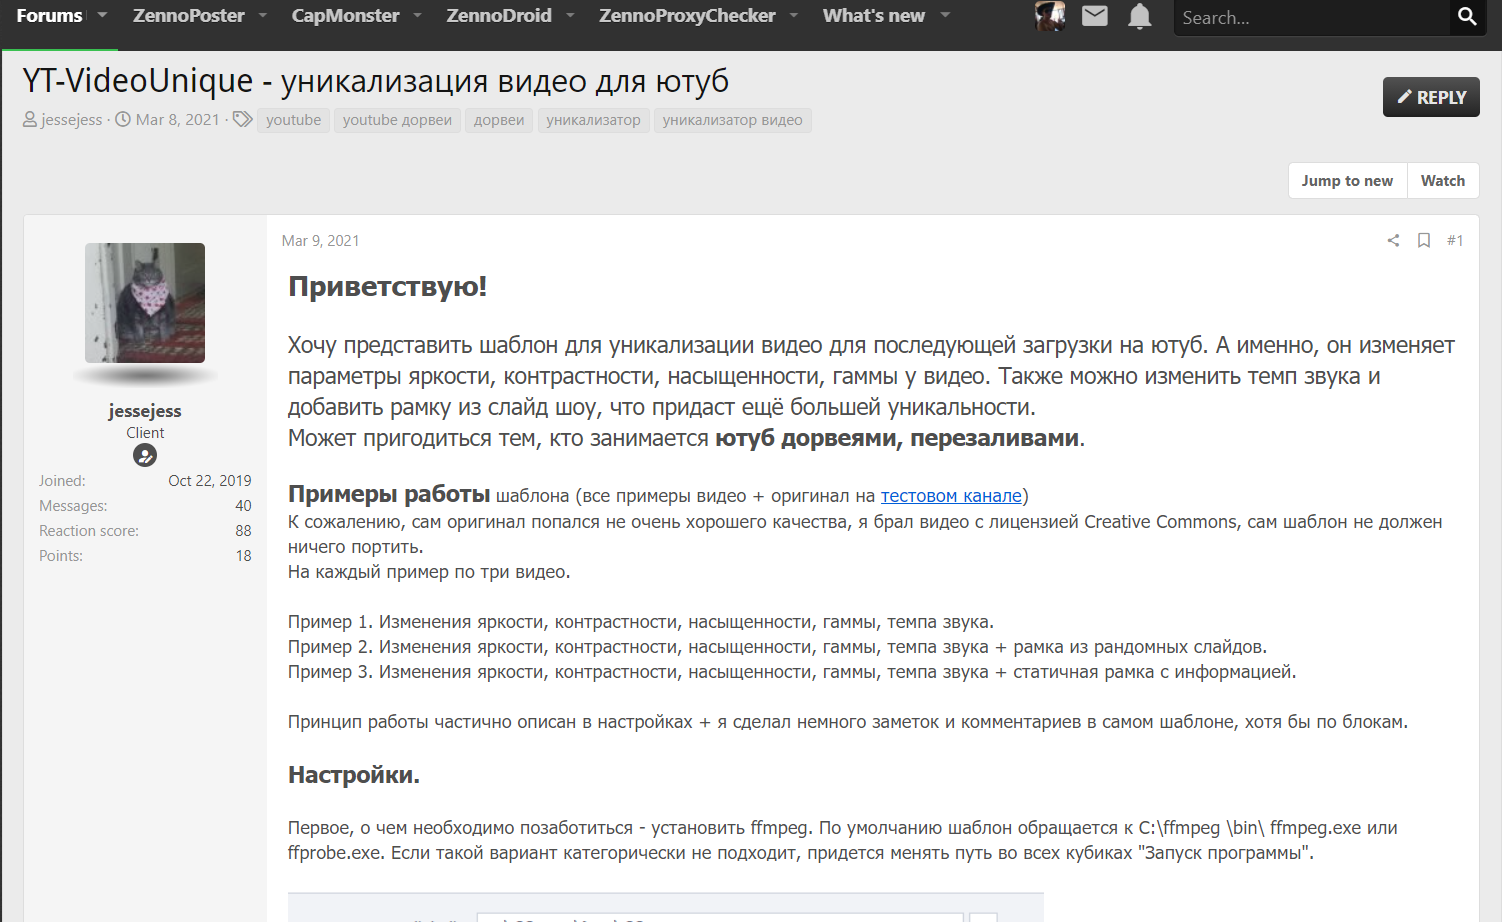Click the REPLY button
The image size is (1502, 922).
click(1431, 97)
